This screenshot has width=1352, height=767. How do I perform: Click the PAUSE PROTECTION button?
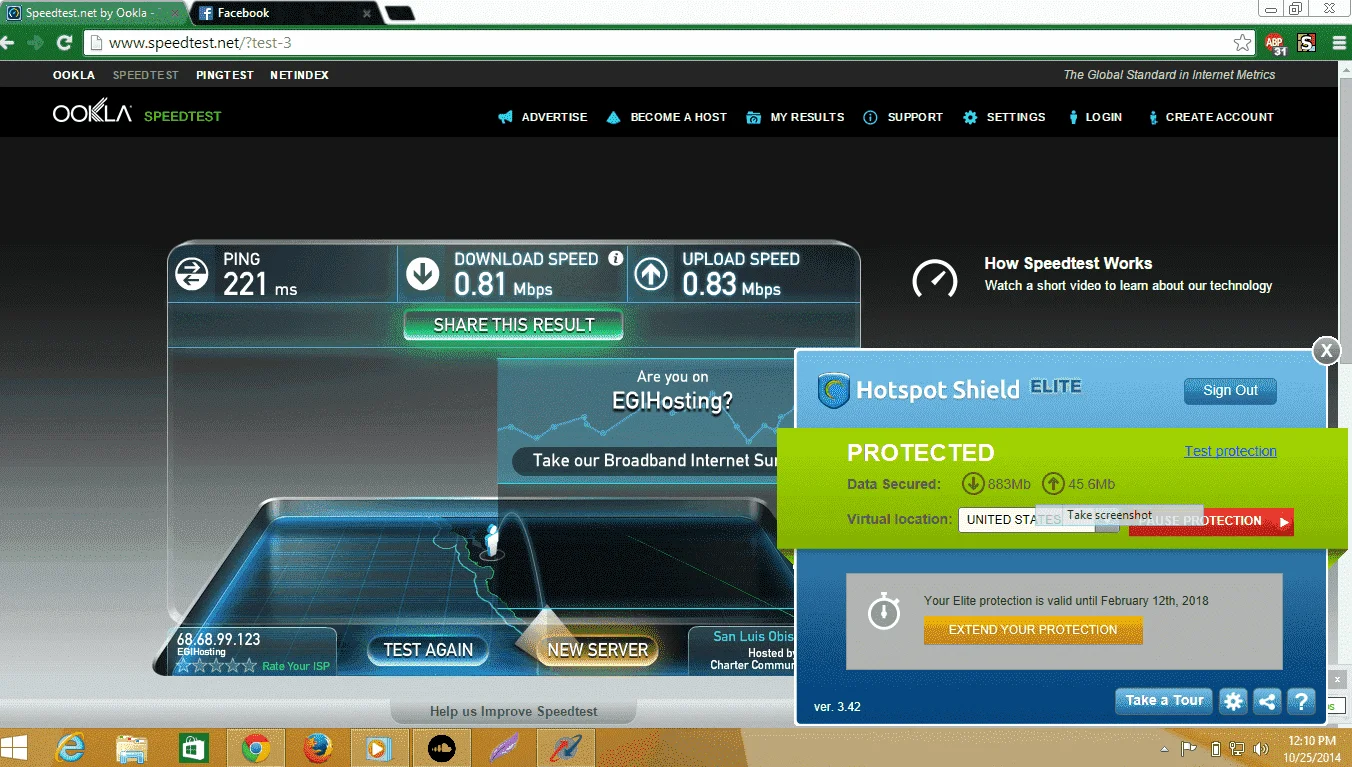[x=1211, y=521]
